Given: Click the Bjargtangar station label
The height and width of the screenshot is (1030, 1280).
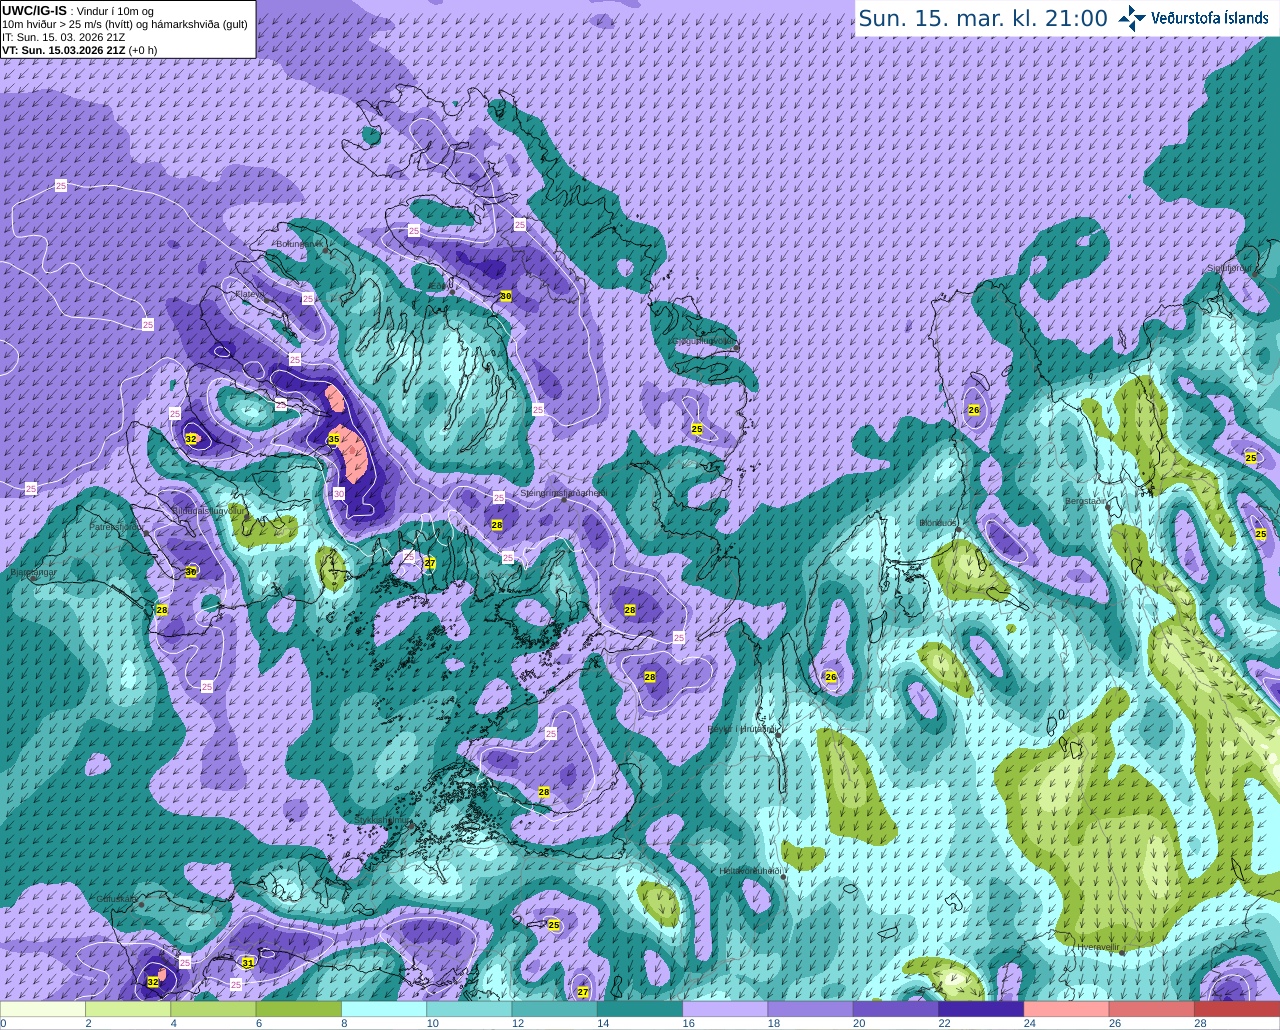Looking at the screenshot, I should (x=34, y=573).
